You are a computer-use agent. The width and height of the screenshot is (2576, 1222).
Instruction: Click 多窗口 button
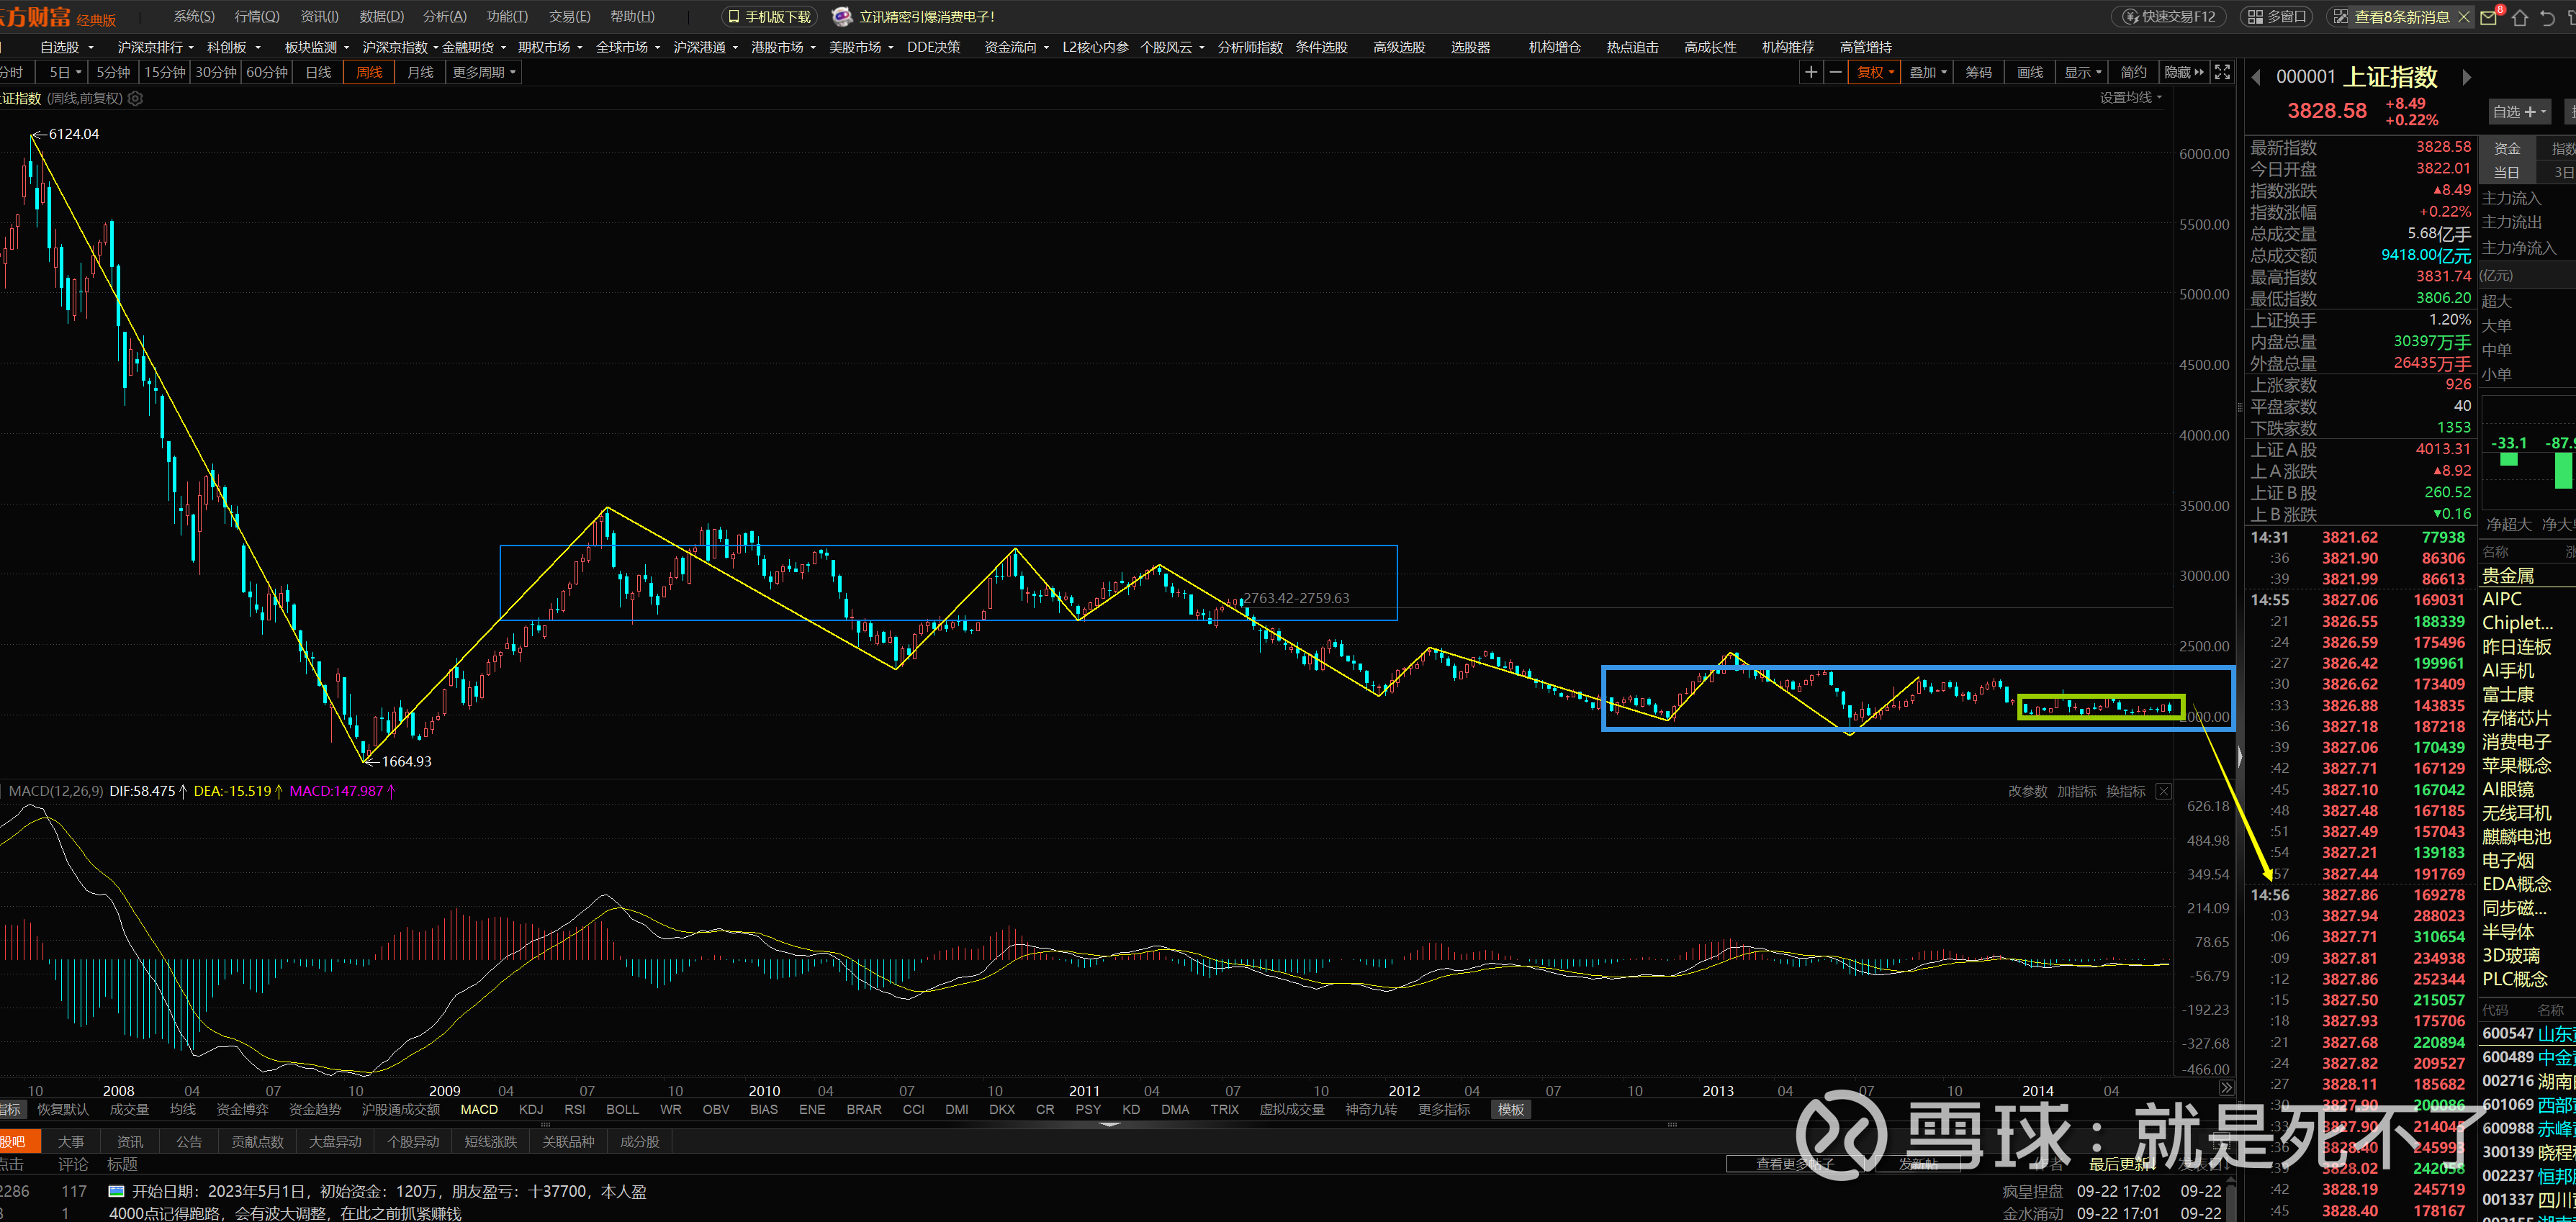(x=2277, y=16)
